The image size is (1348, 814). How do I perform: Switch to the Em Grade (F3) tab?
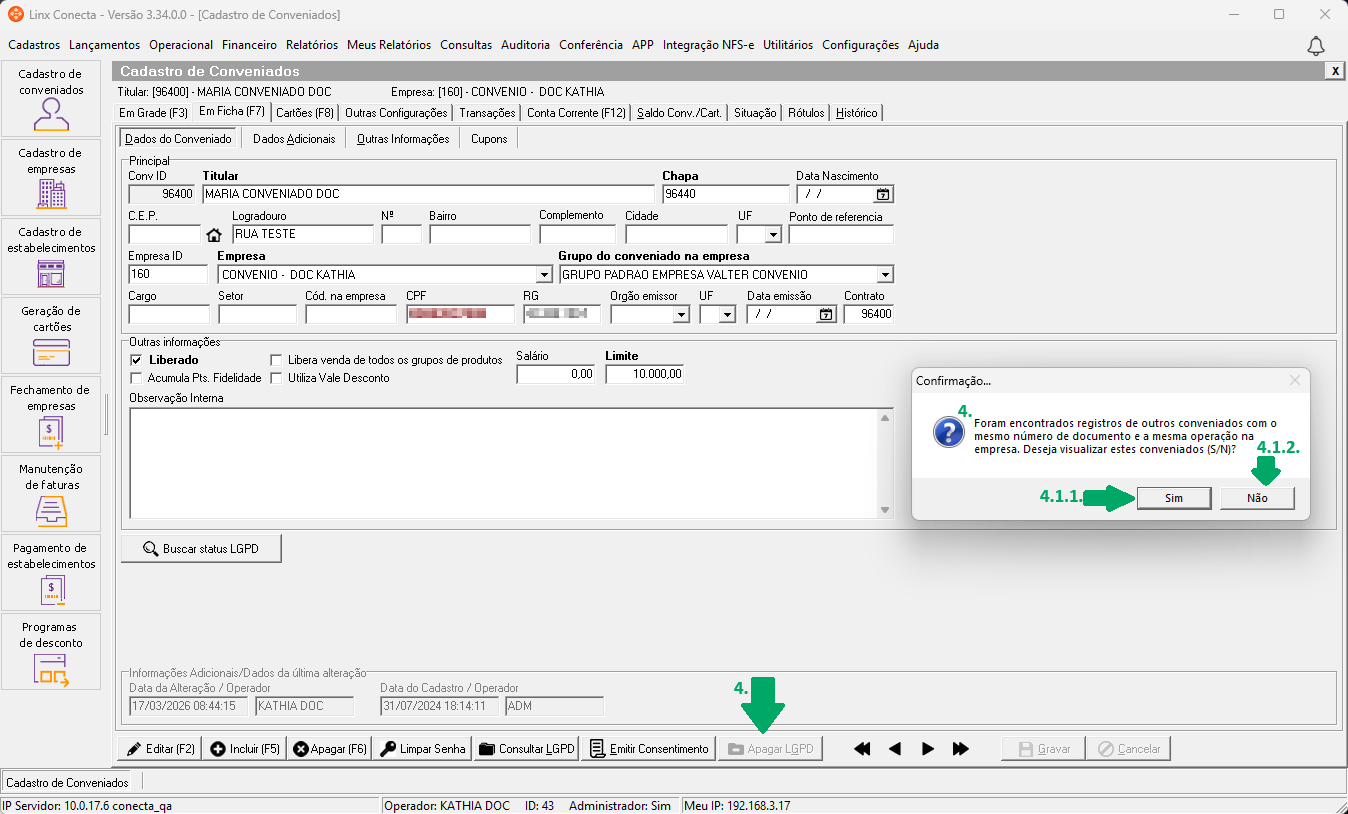point(153,113)
